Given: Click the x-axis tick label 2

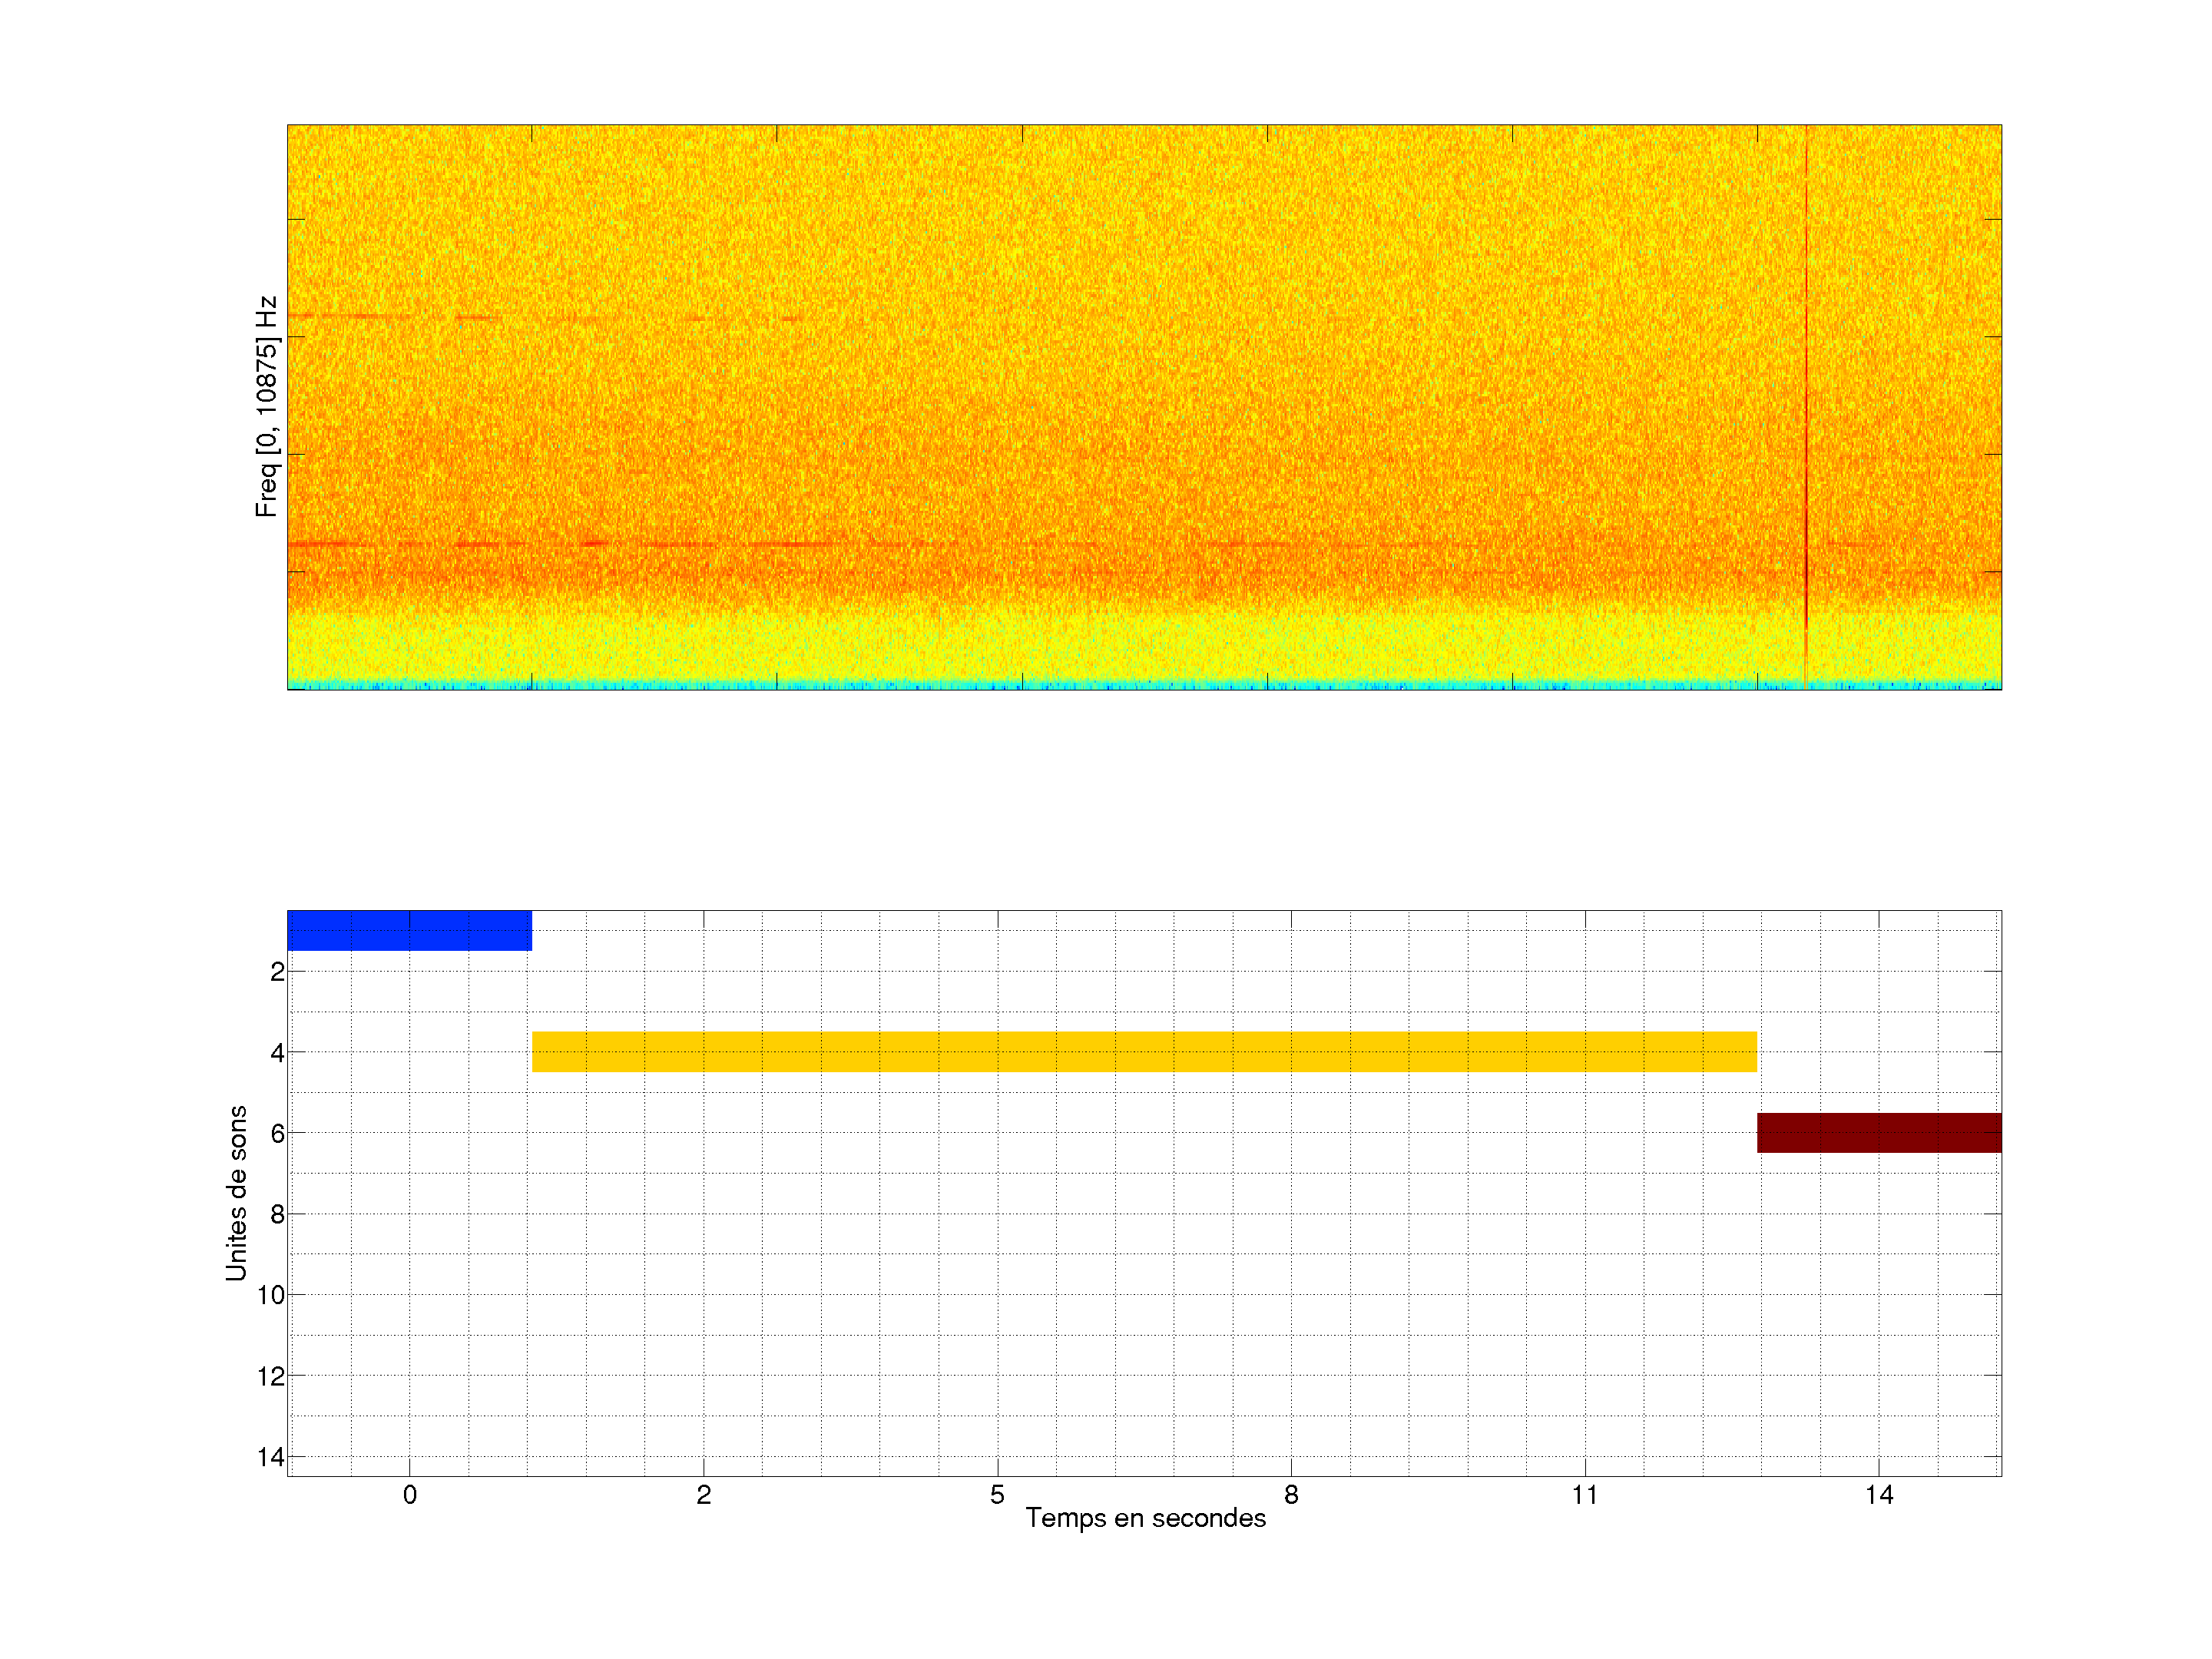Looking at the screenshot, I should coord(703,1495).
